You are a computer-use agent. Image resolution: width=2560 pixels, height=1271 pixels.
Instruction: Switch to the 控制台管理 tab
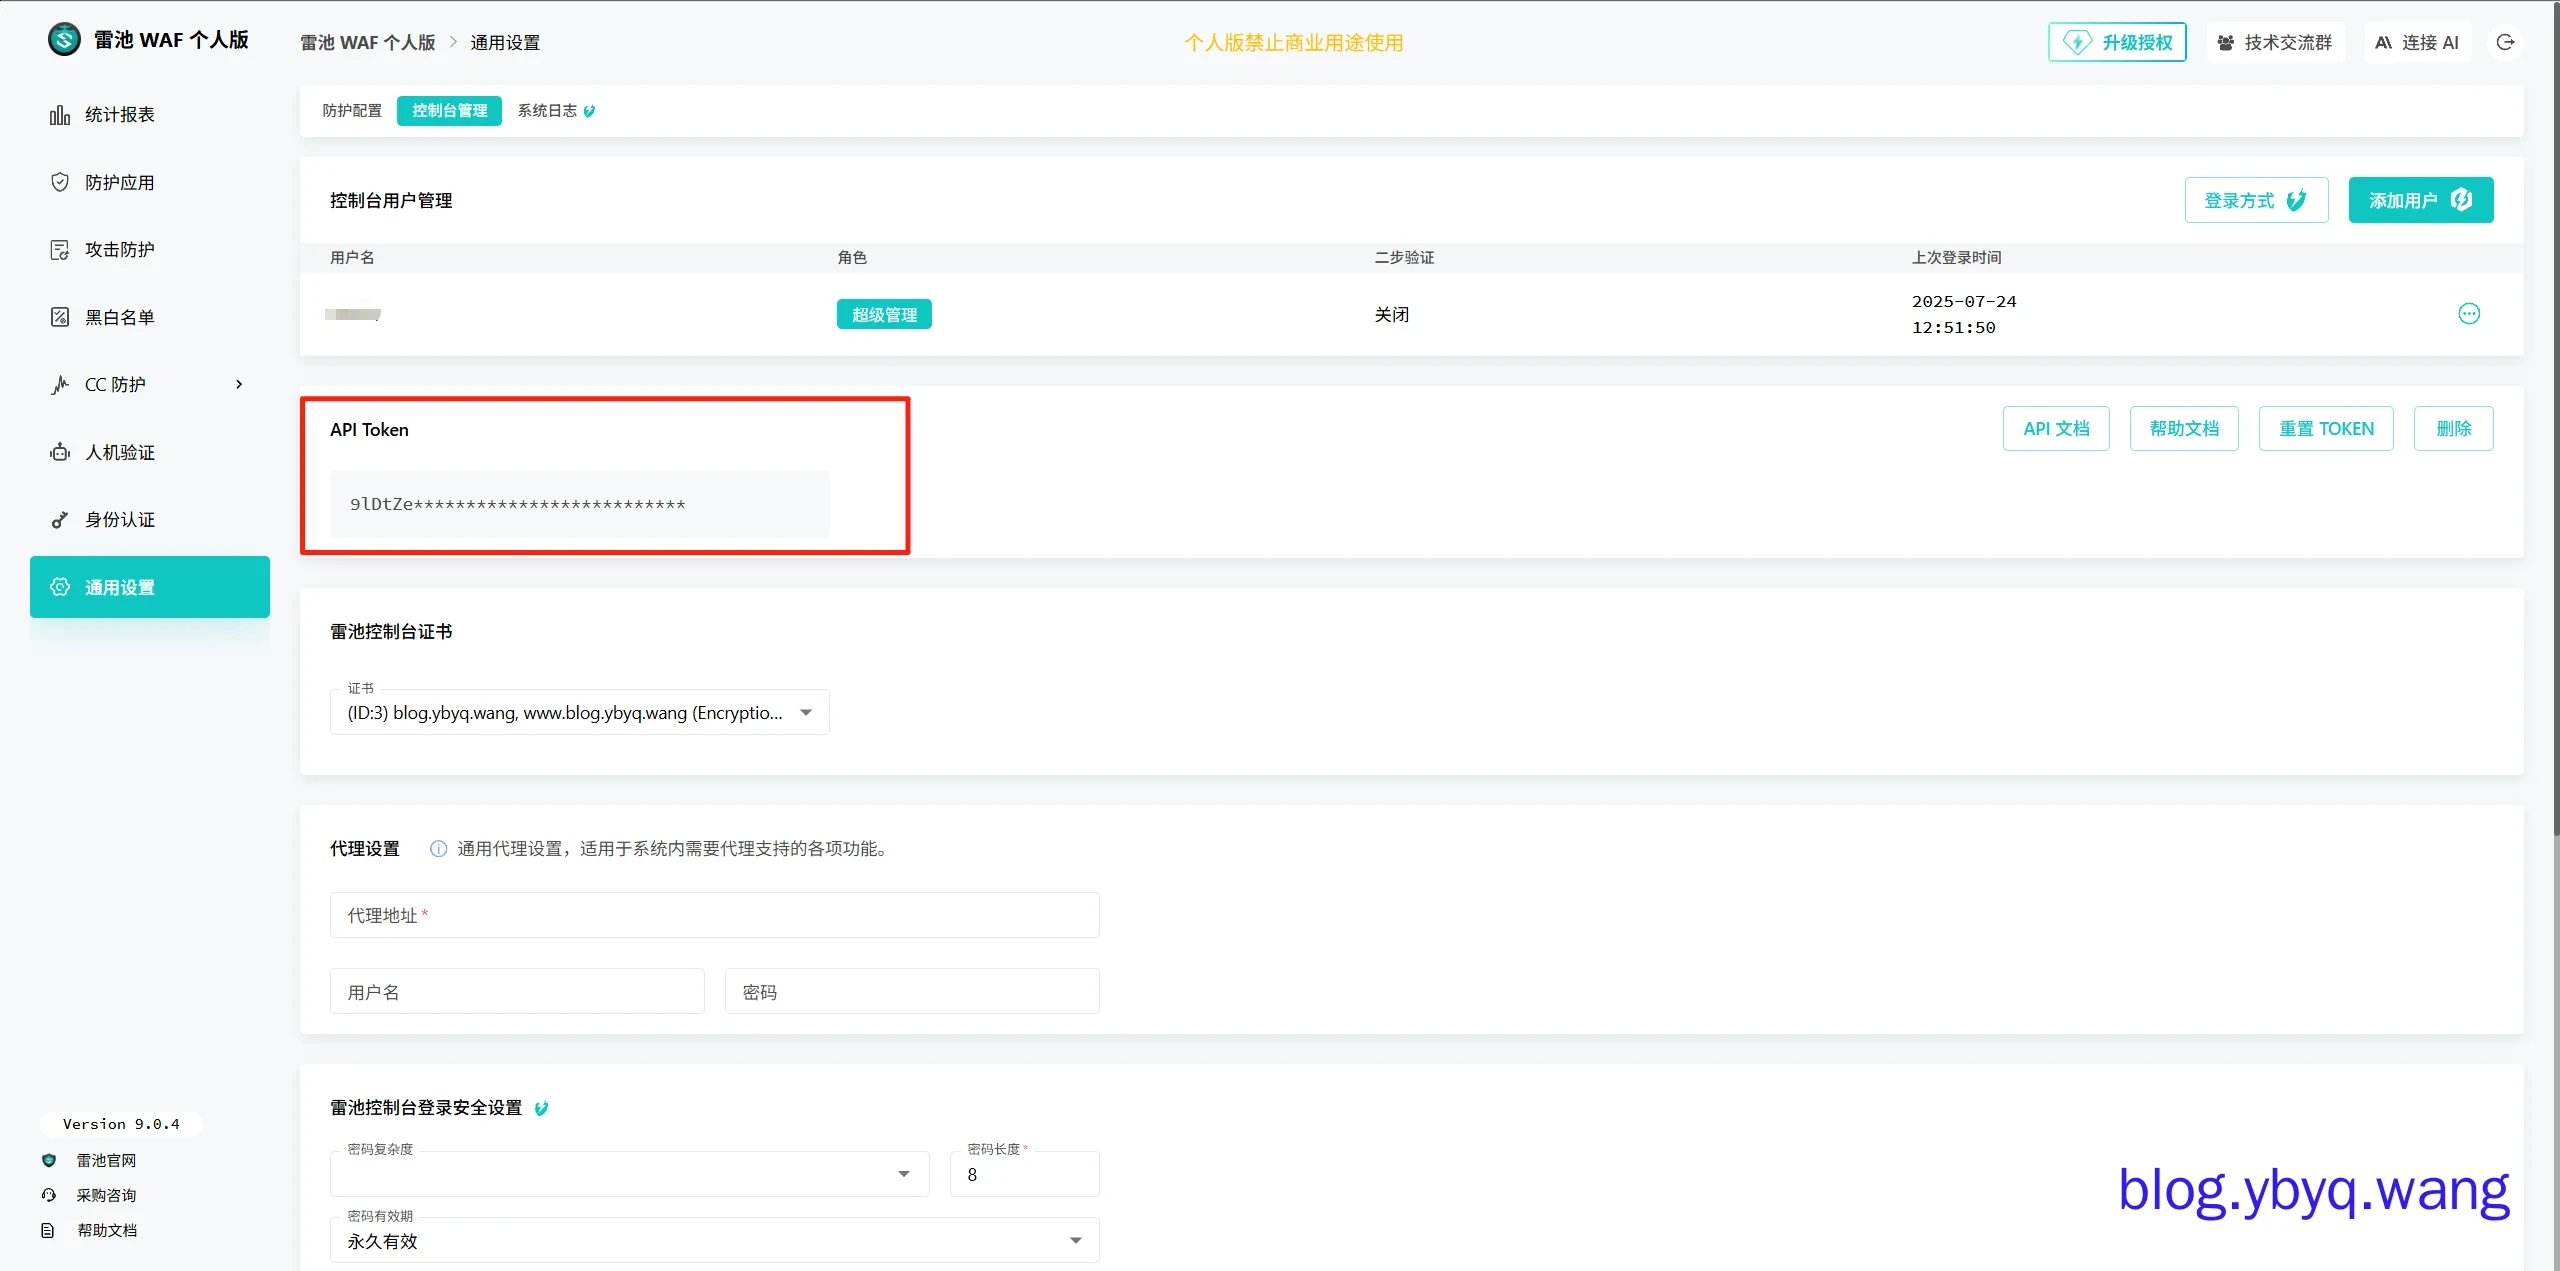tap(449, 111)
